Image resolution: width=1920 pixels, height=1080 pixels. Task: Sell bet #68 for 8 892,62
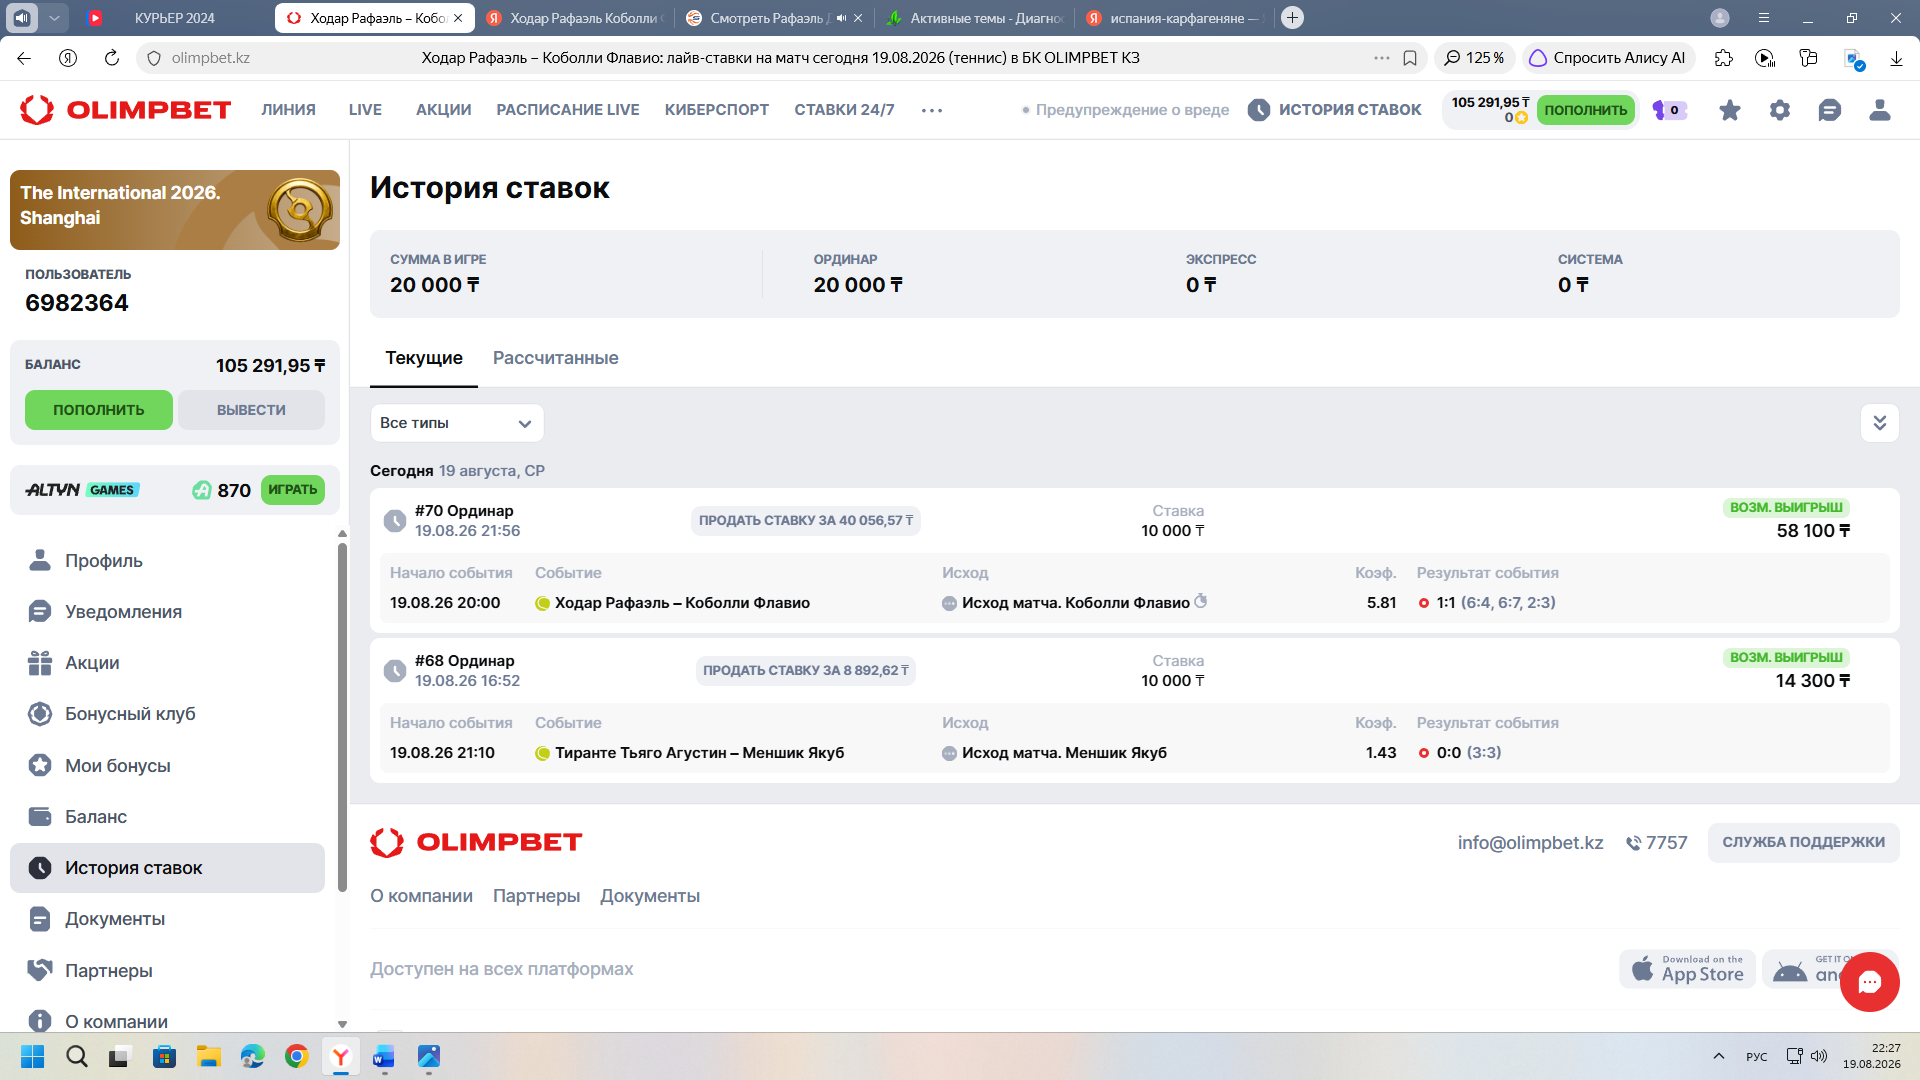(x=806, y=671)
